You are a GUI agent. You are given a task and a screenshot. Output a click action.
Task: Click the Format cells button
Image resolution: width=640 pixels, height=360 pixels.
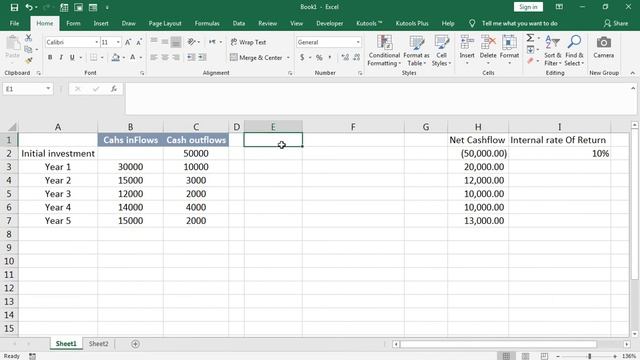[509, 51]
